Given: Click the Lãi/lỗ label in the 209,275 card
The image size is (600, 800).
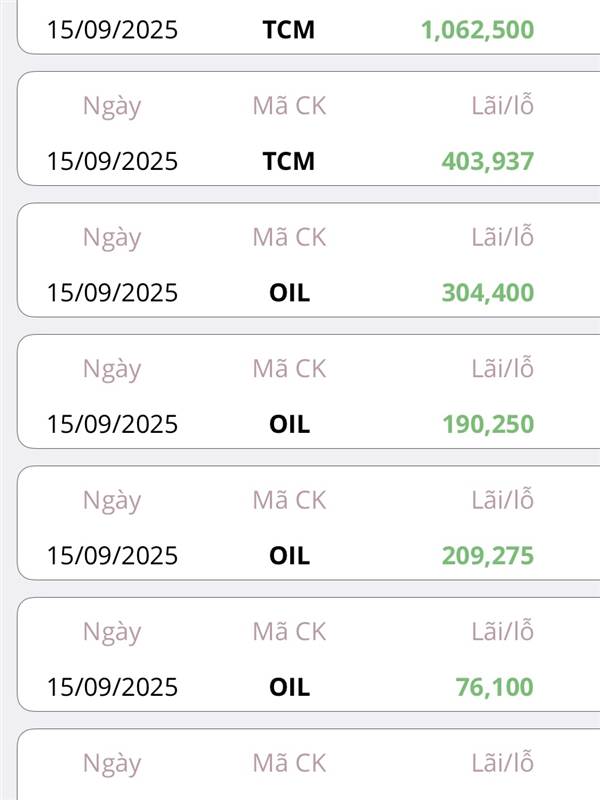Looking at the screenshot, I should [x=503, y=499].
